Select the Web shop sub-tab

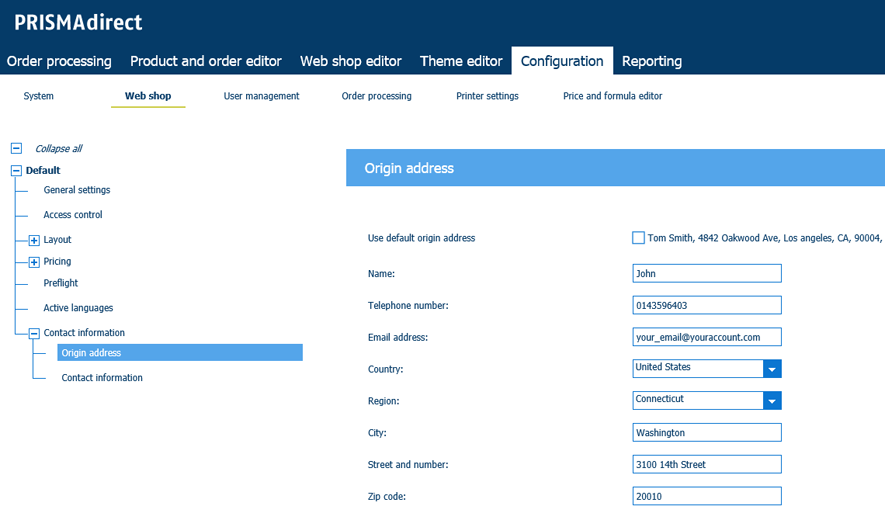pos(148,96)
